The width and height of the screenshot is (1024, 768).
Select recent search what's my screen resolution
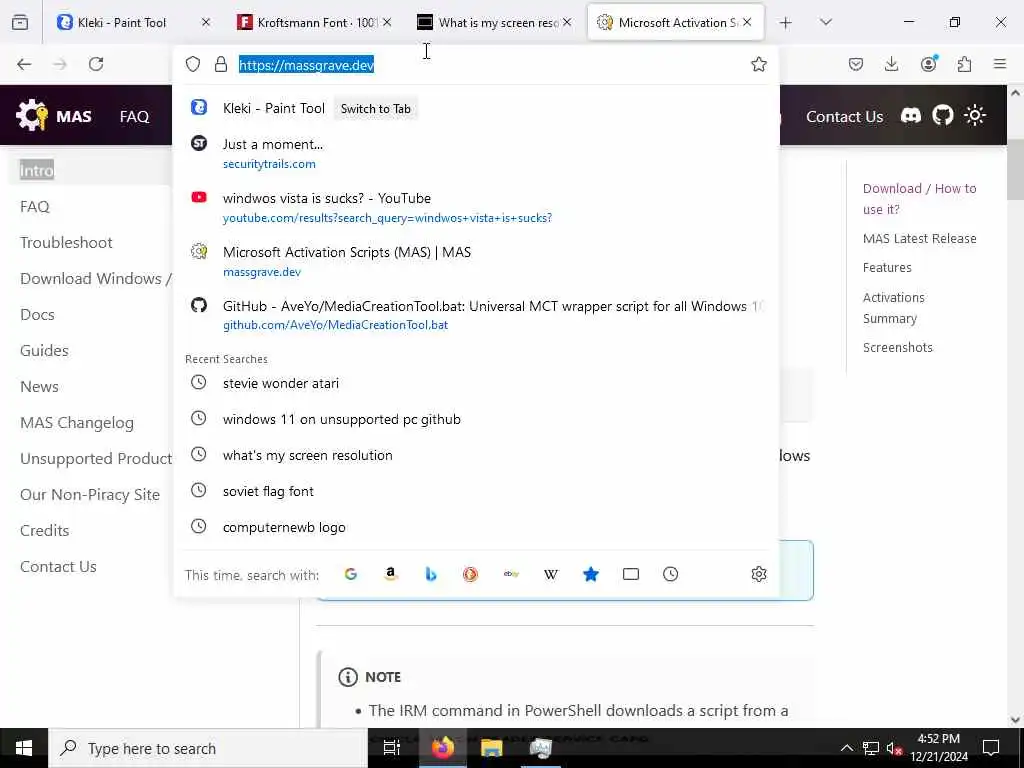coord(477,455)
